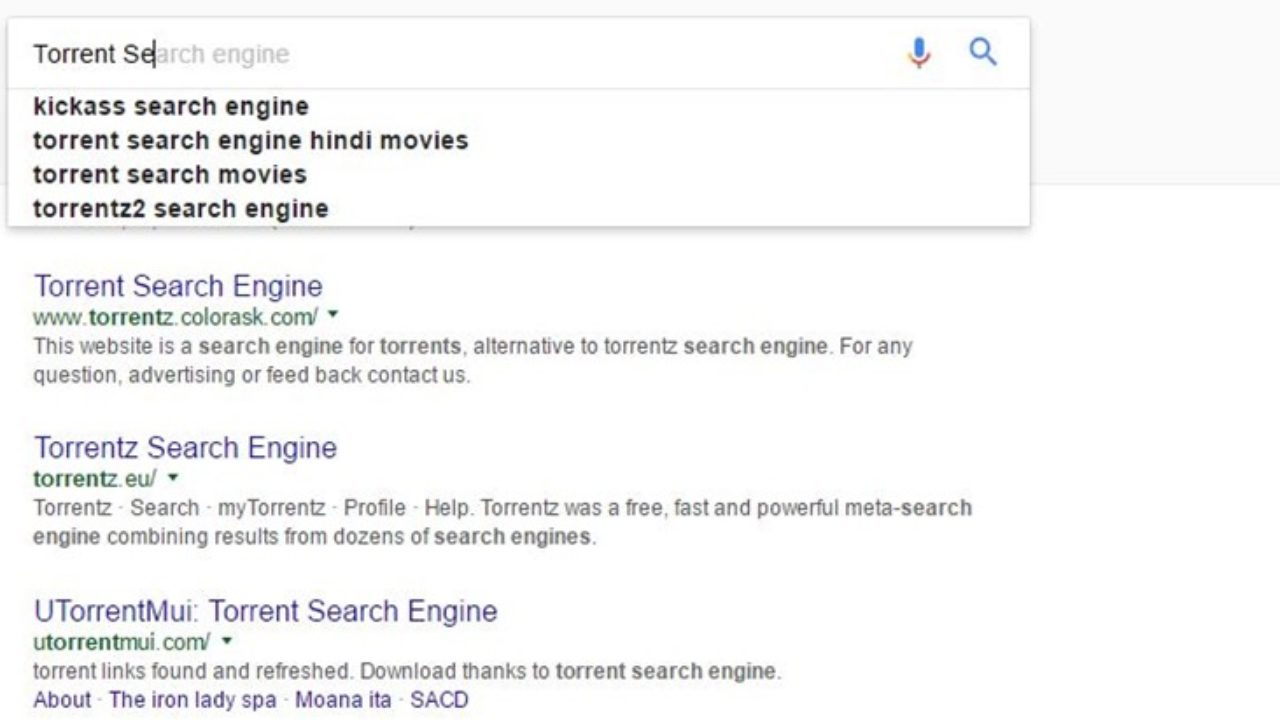Open 'The iron lady spa' sitelink

192,700
